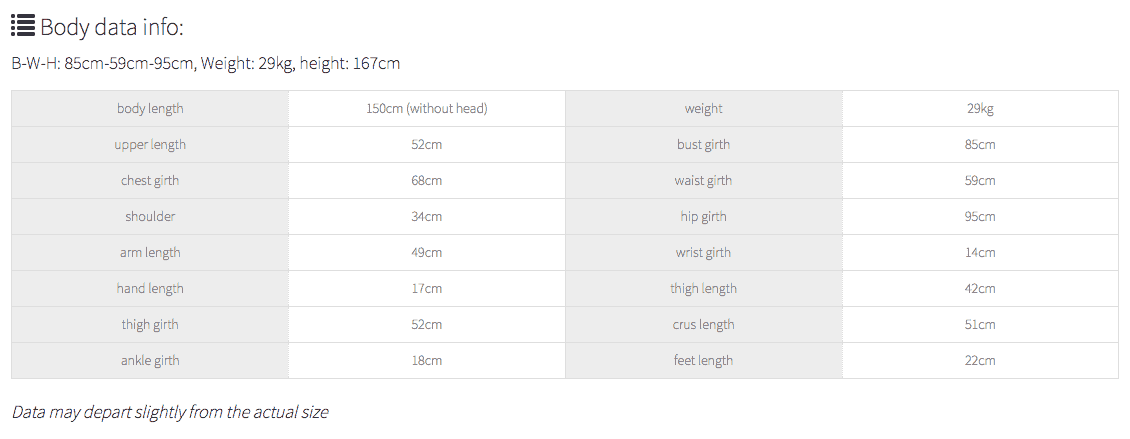The height and width of the screenshot is (439, 1130).
Task: Click the 29kg value in the table
Action: 980,108
